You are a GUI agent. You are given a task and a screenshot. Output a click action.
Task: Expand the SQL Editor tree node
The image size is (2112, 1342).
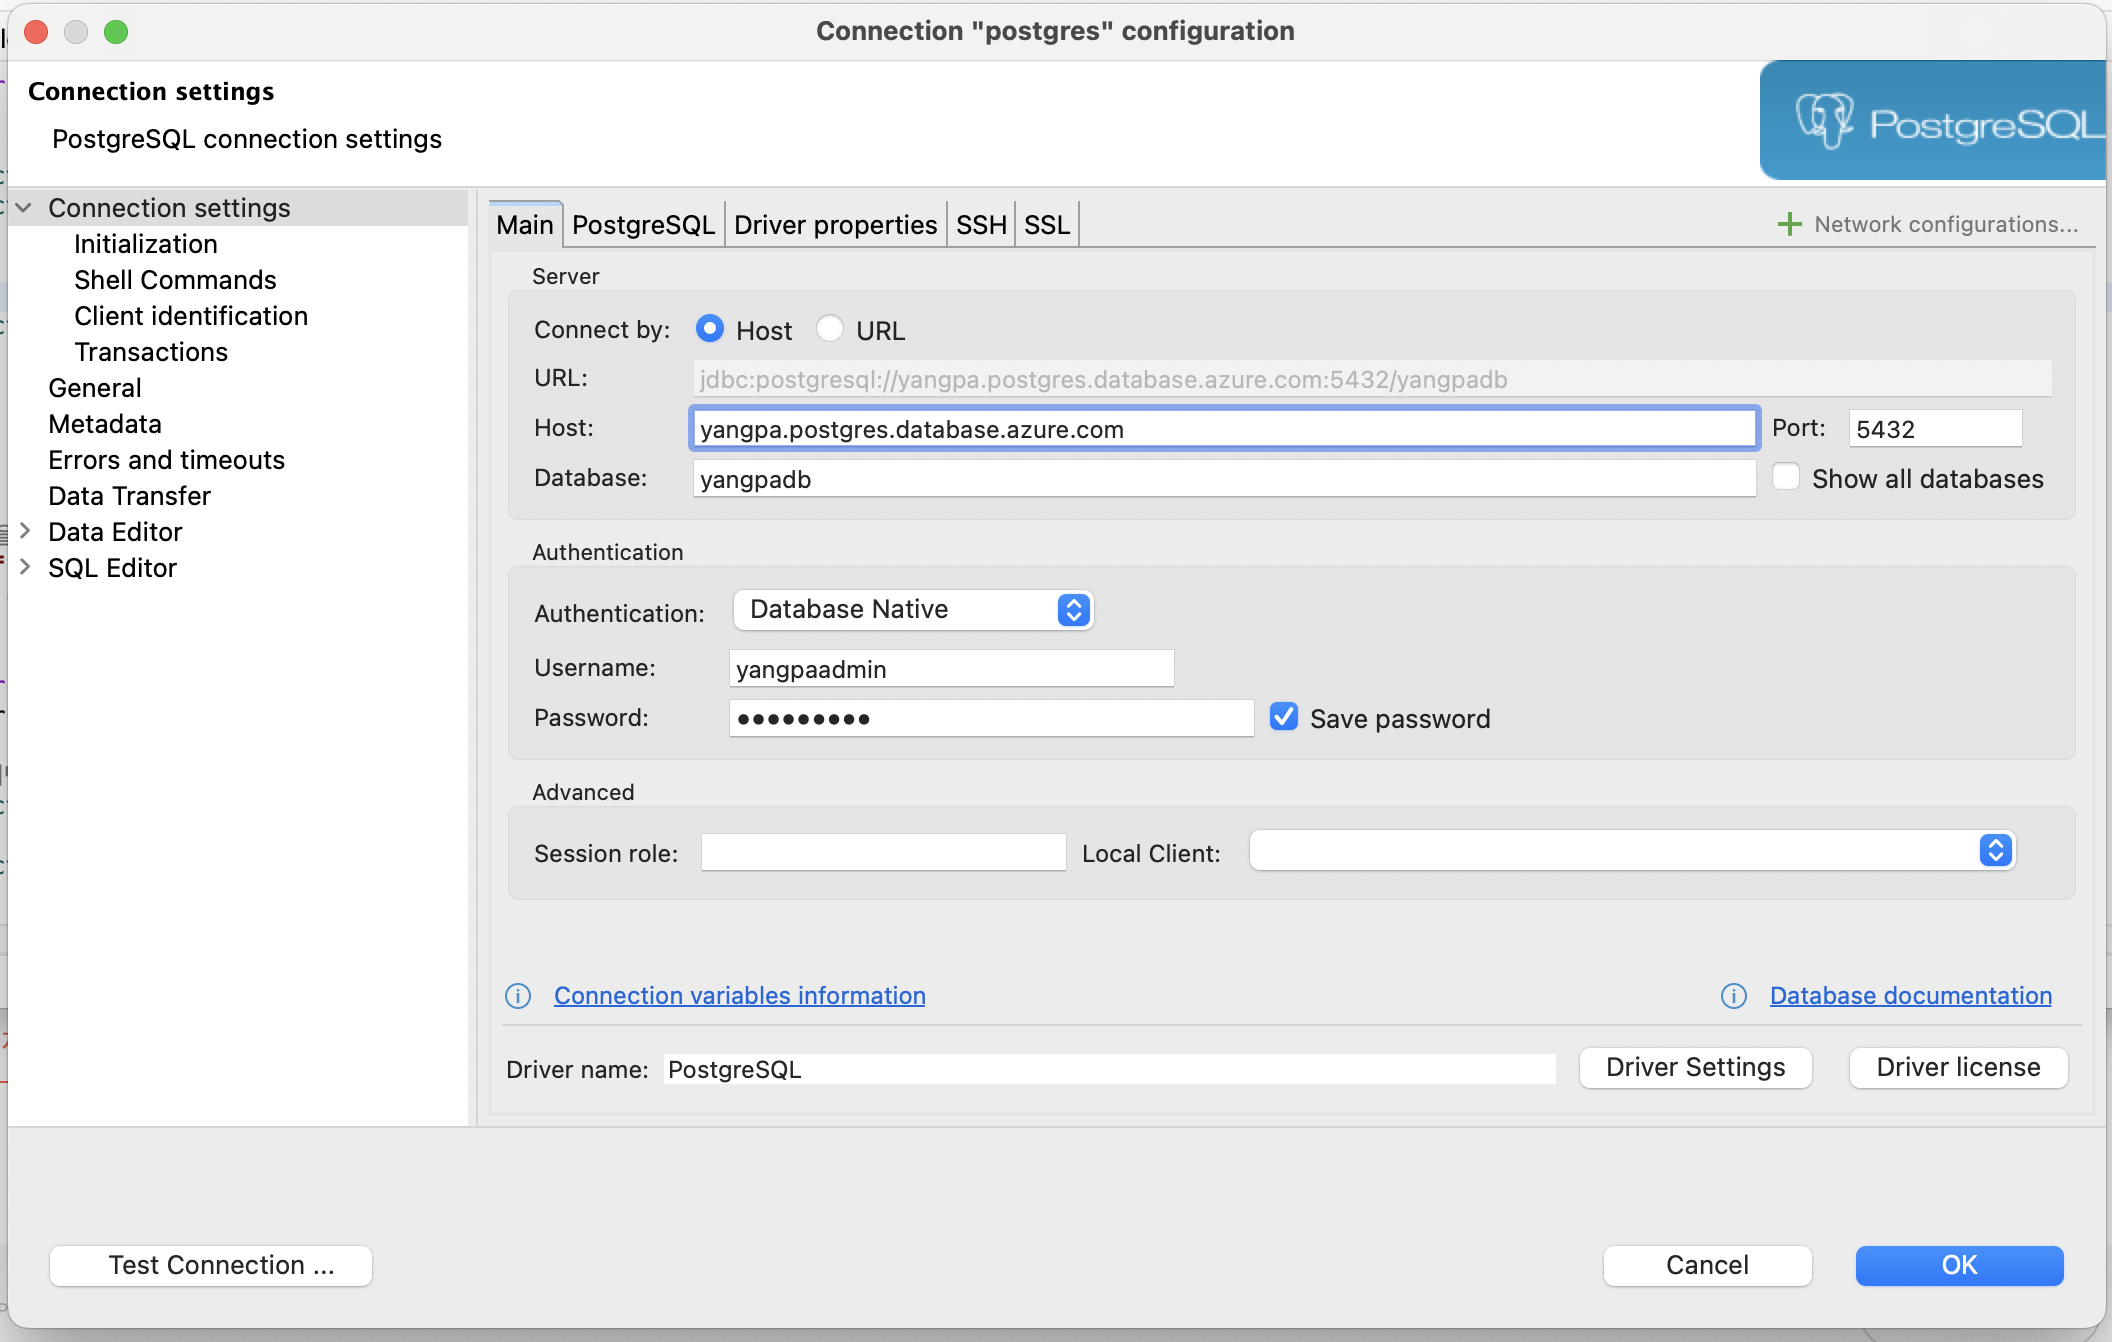click(x=25, y=567)
